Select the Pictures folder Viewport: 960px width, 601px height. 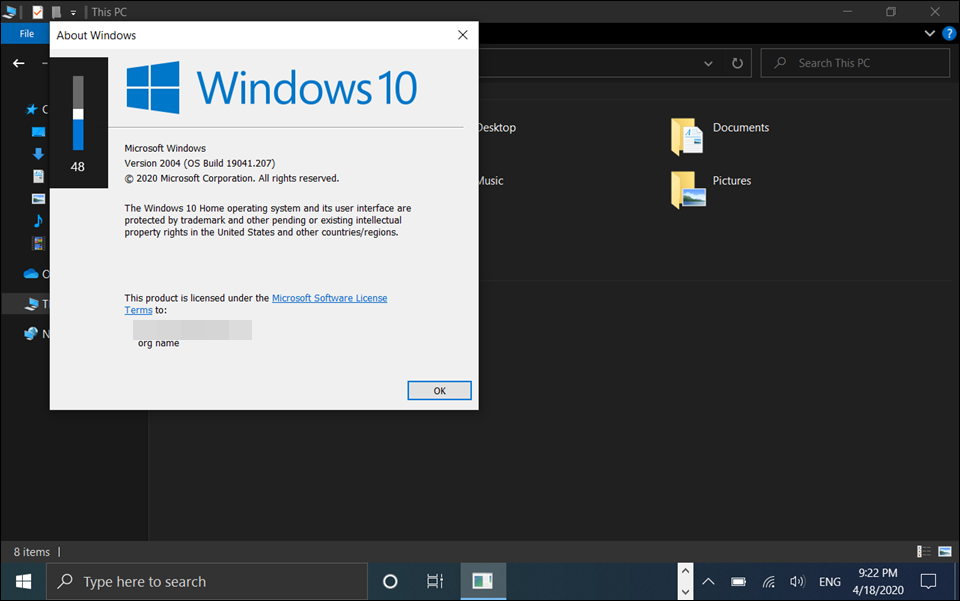coord(711,189)
